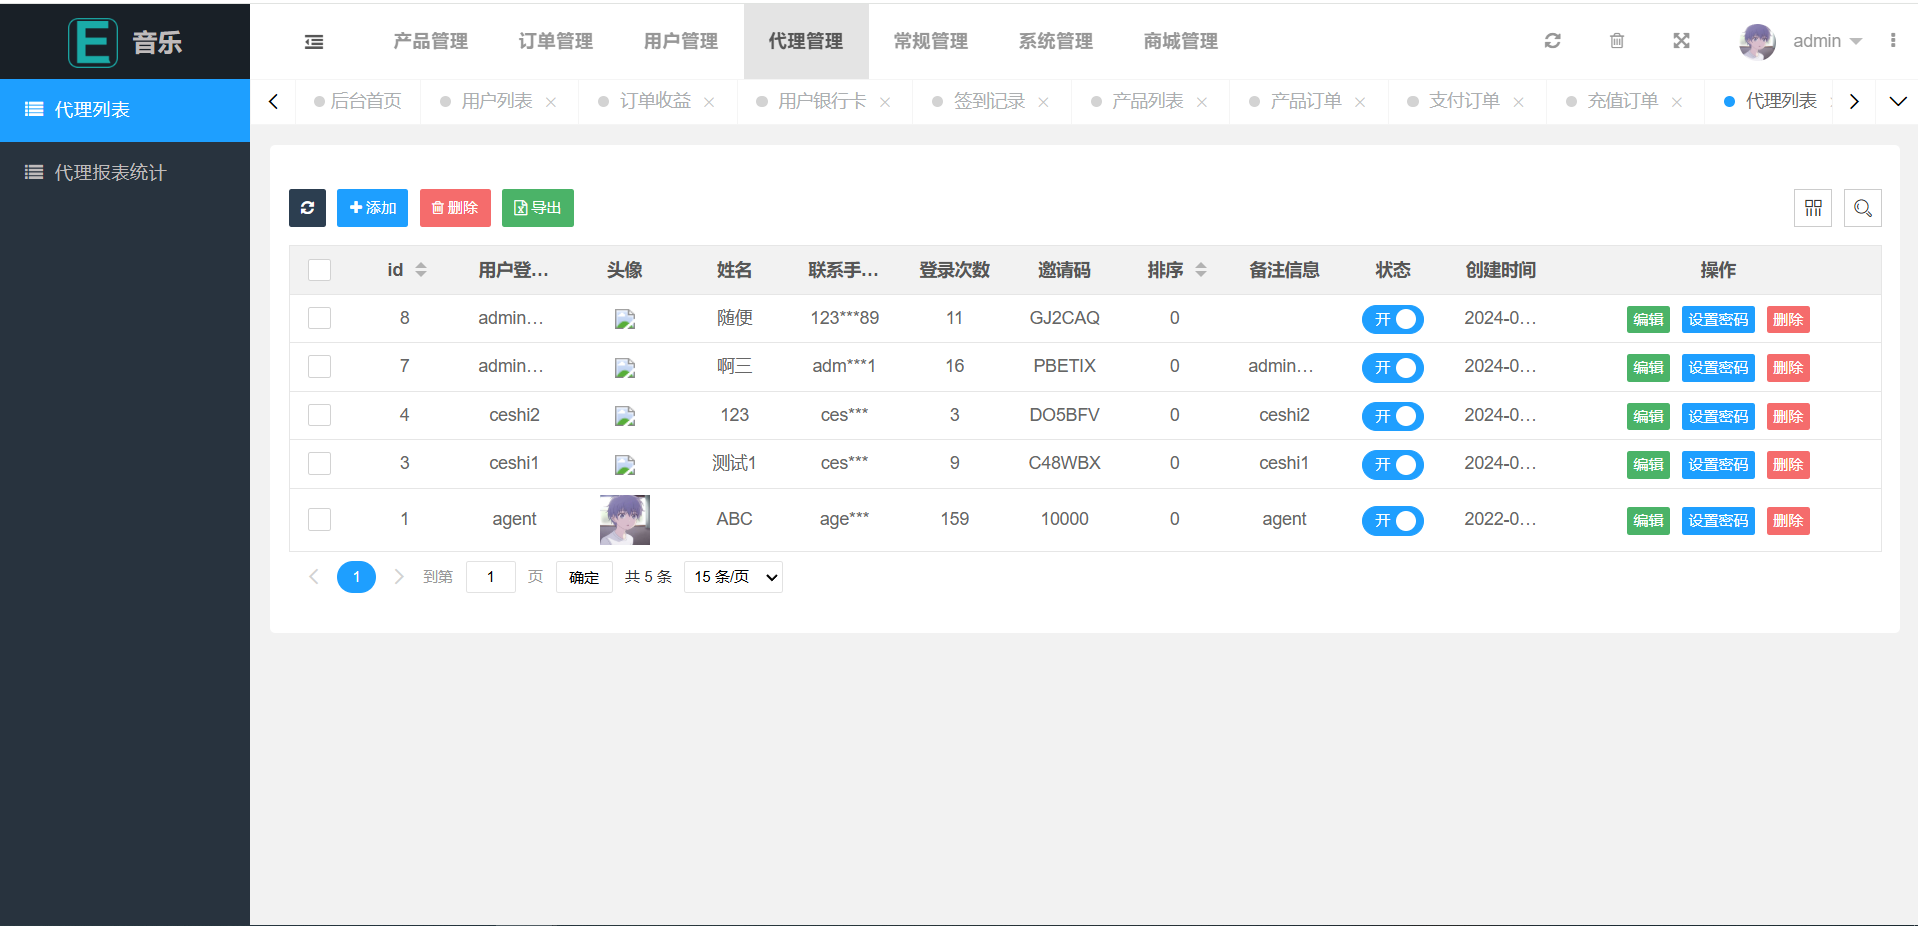The width and height of the screenshot is (1918, 926).
Task: Click the blue 添加 button
Action: [x=372, y=208]
